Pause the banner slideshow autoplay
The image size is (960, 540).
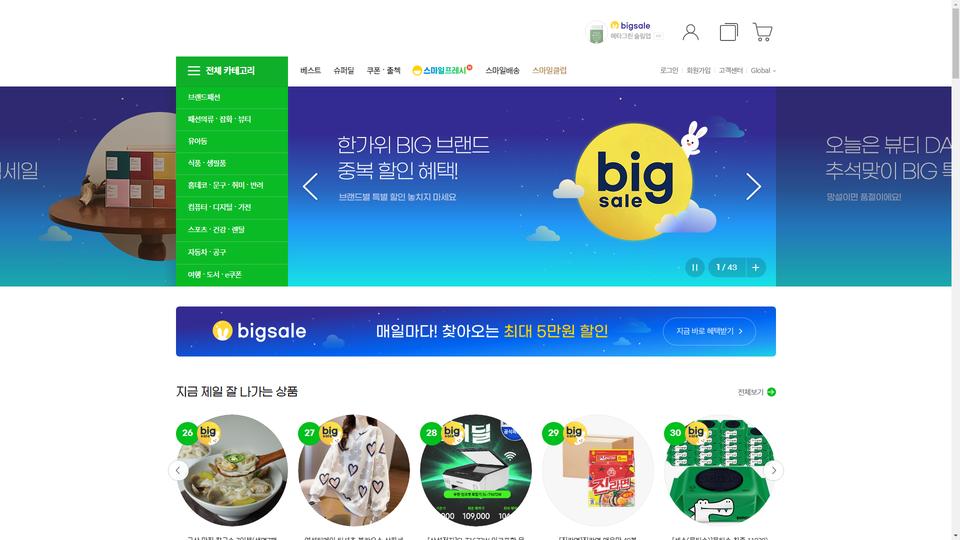694,268
